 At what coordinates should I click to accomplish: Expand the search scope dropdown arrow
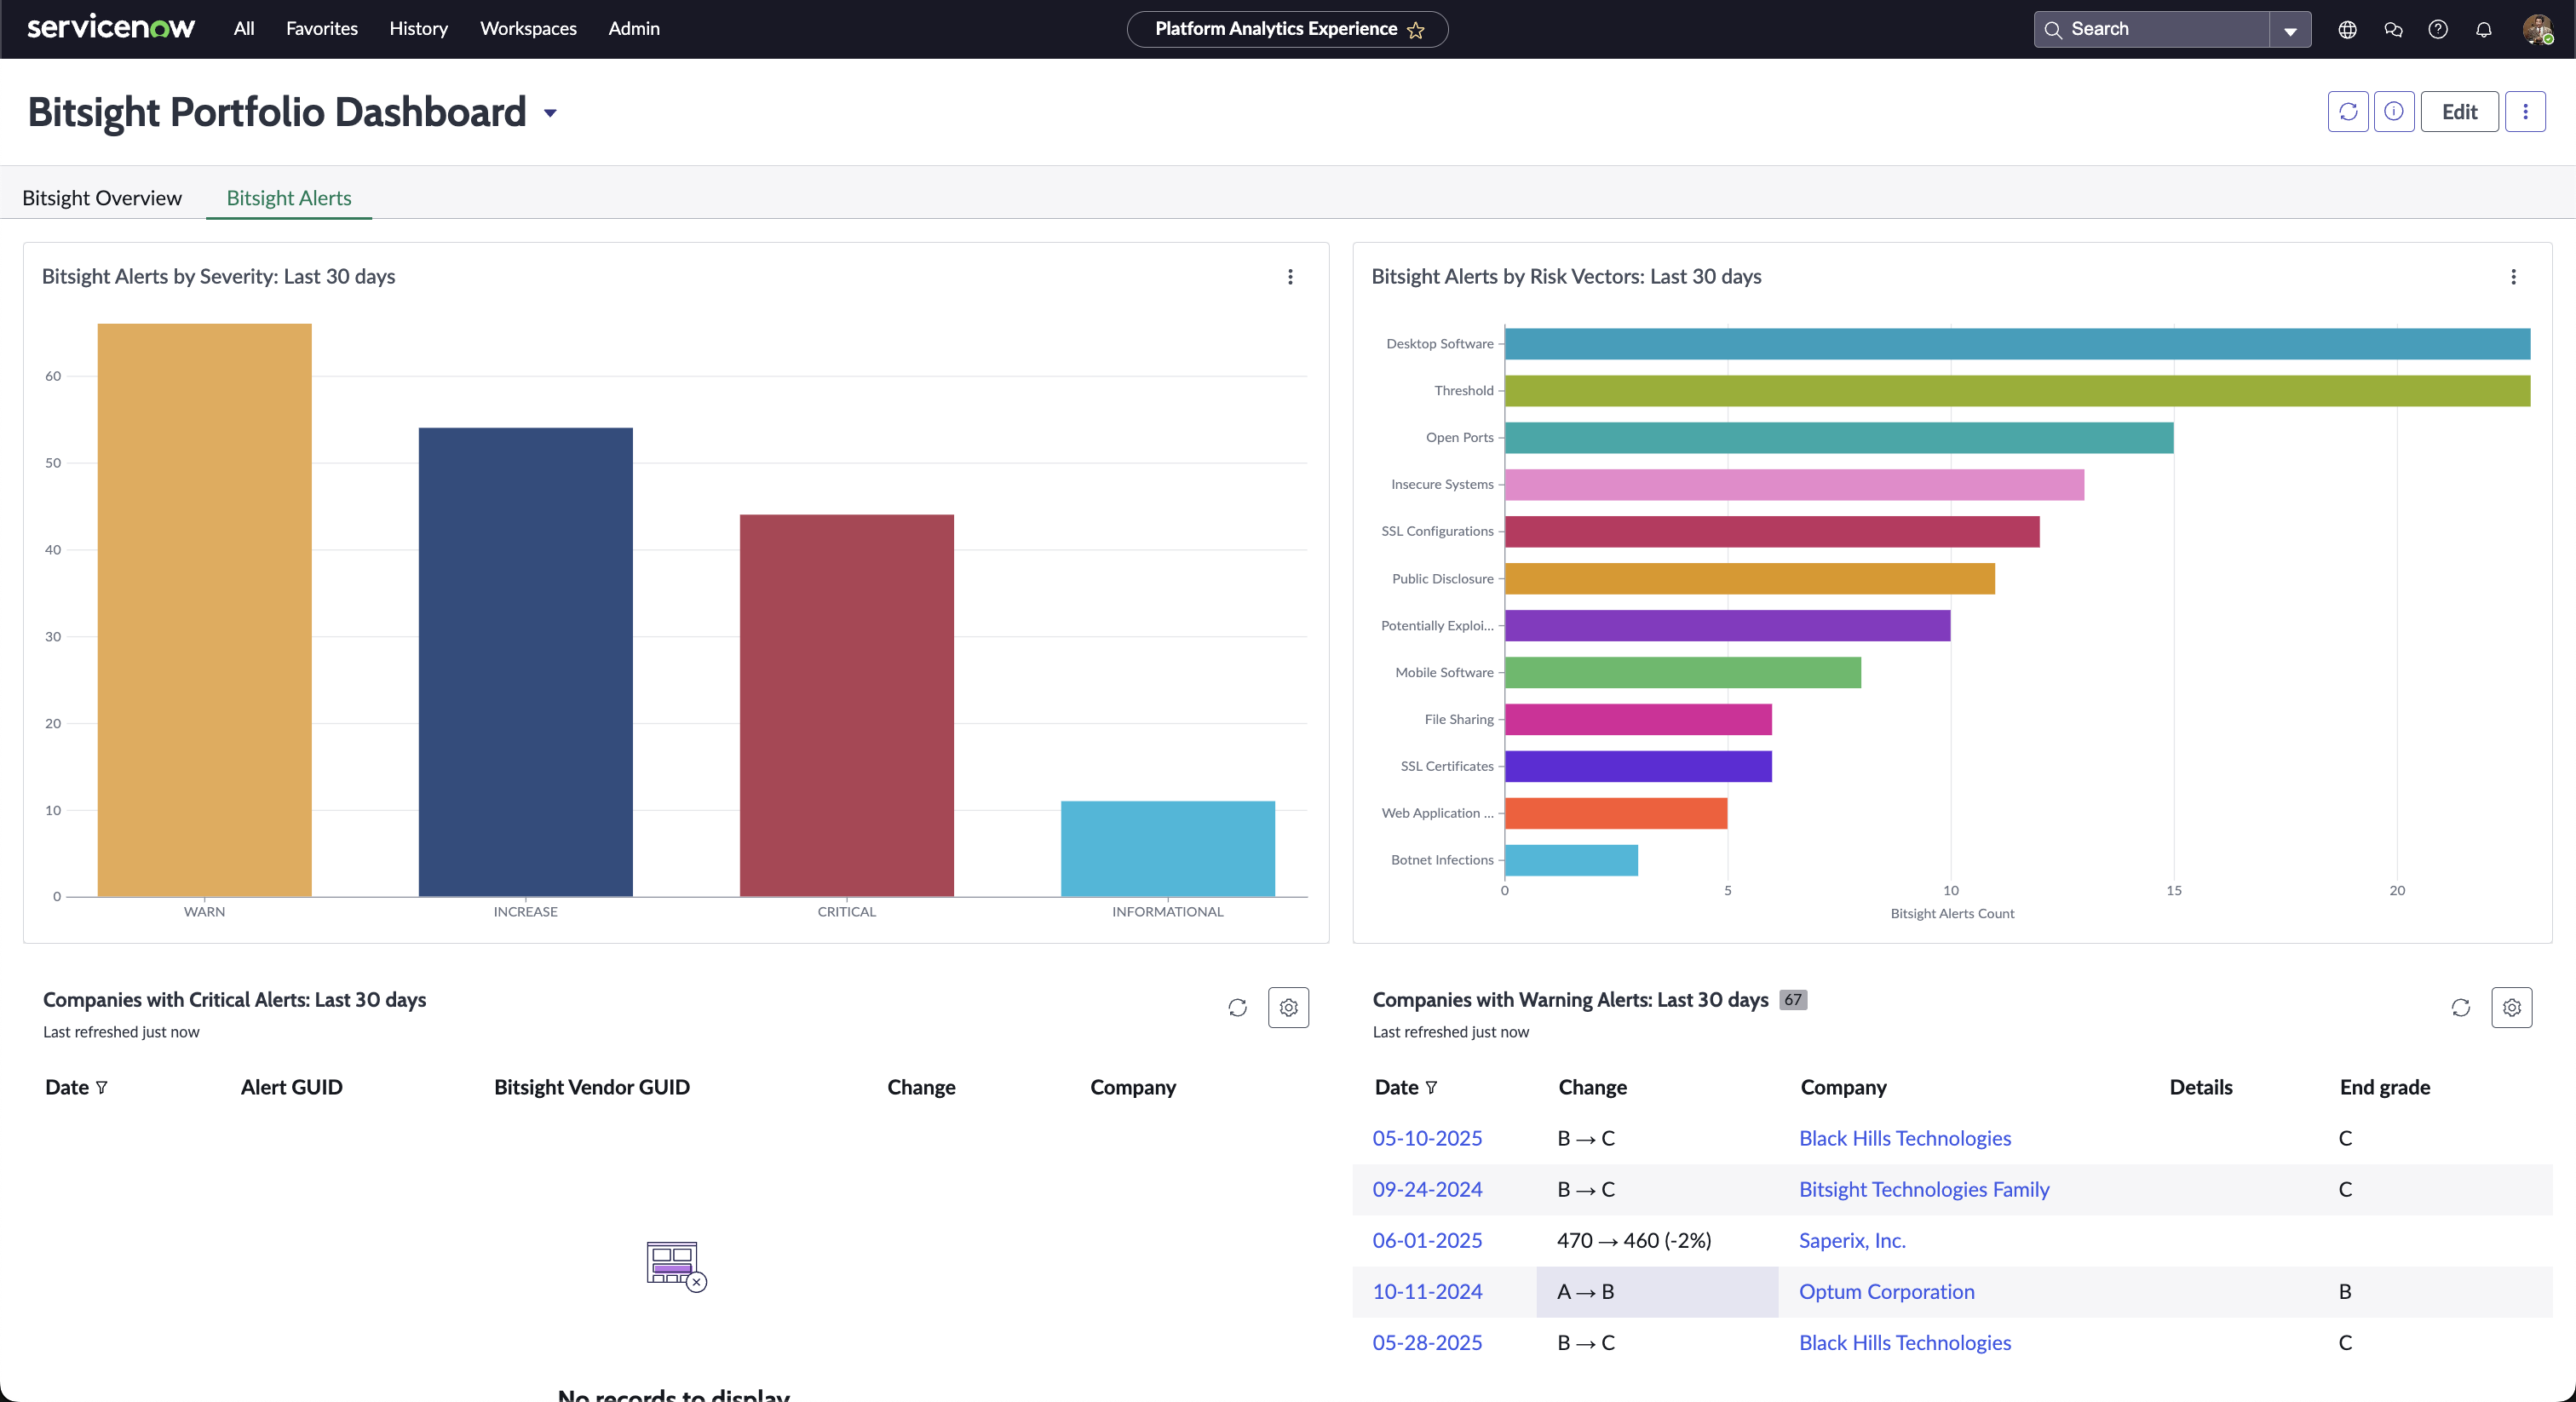(x=2290, y=30)
